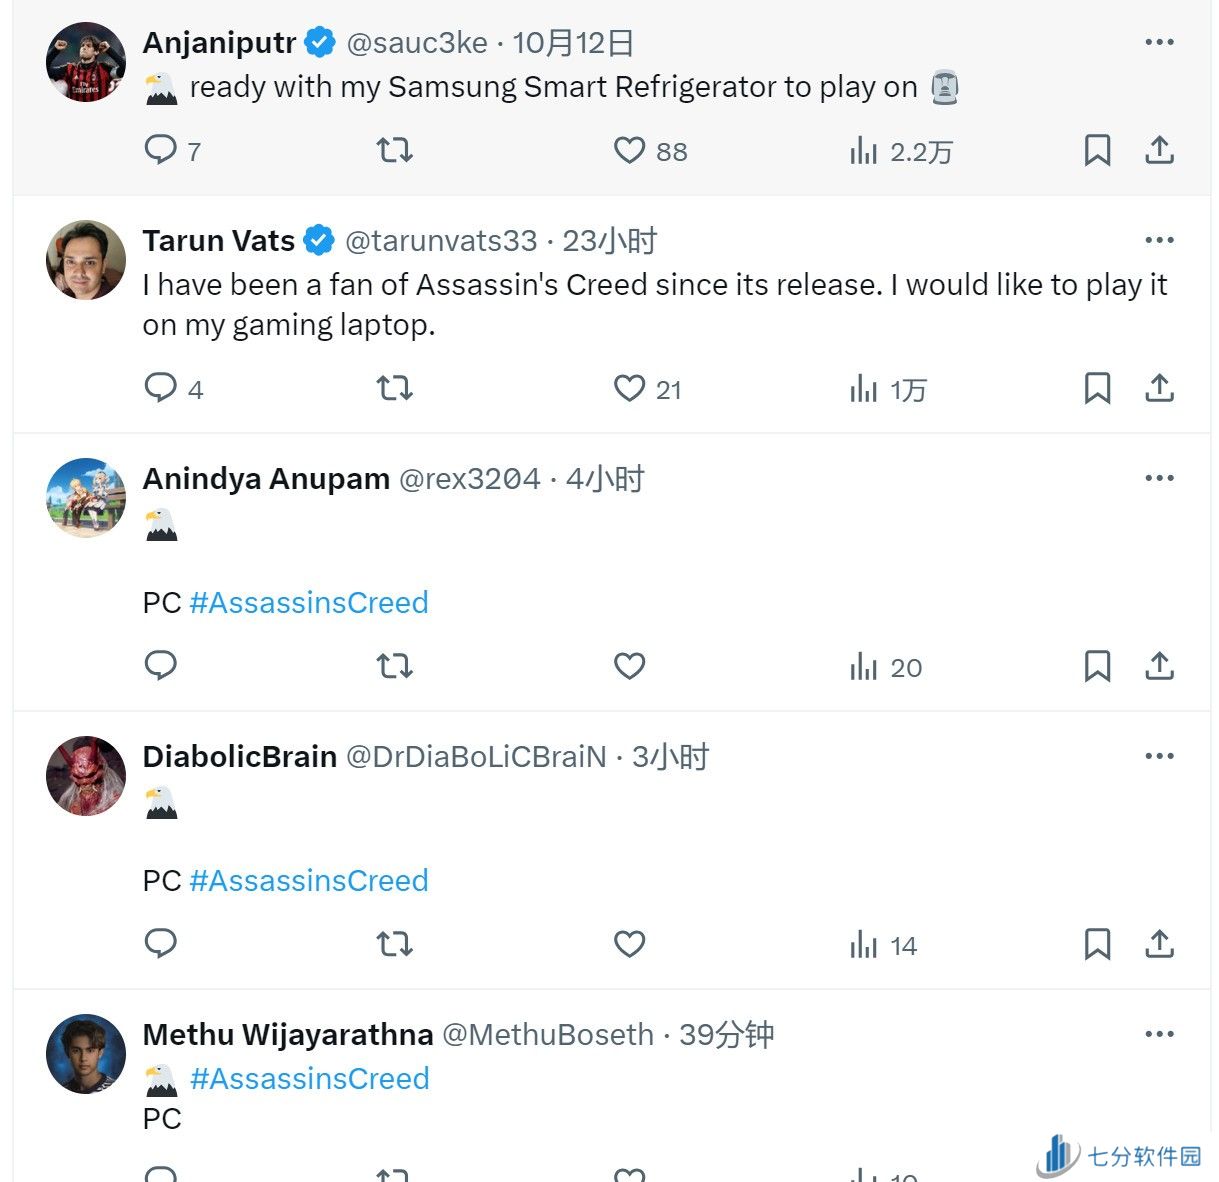1219x1182 pixels.
Task: Like Anjaniputr's tweet with 88 likes
Action: pyautogui.click(x=629, y=150)
